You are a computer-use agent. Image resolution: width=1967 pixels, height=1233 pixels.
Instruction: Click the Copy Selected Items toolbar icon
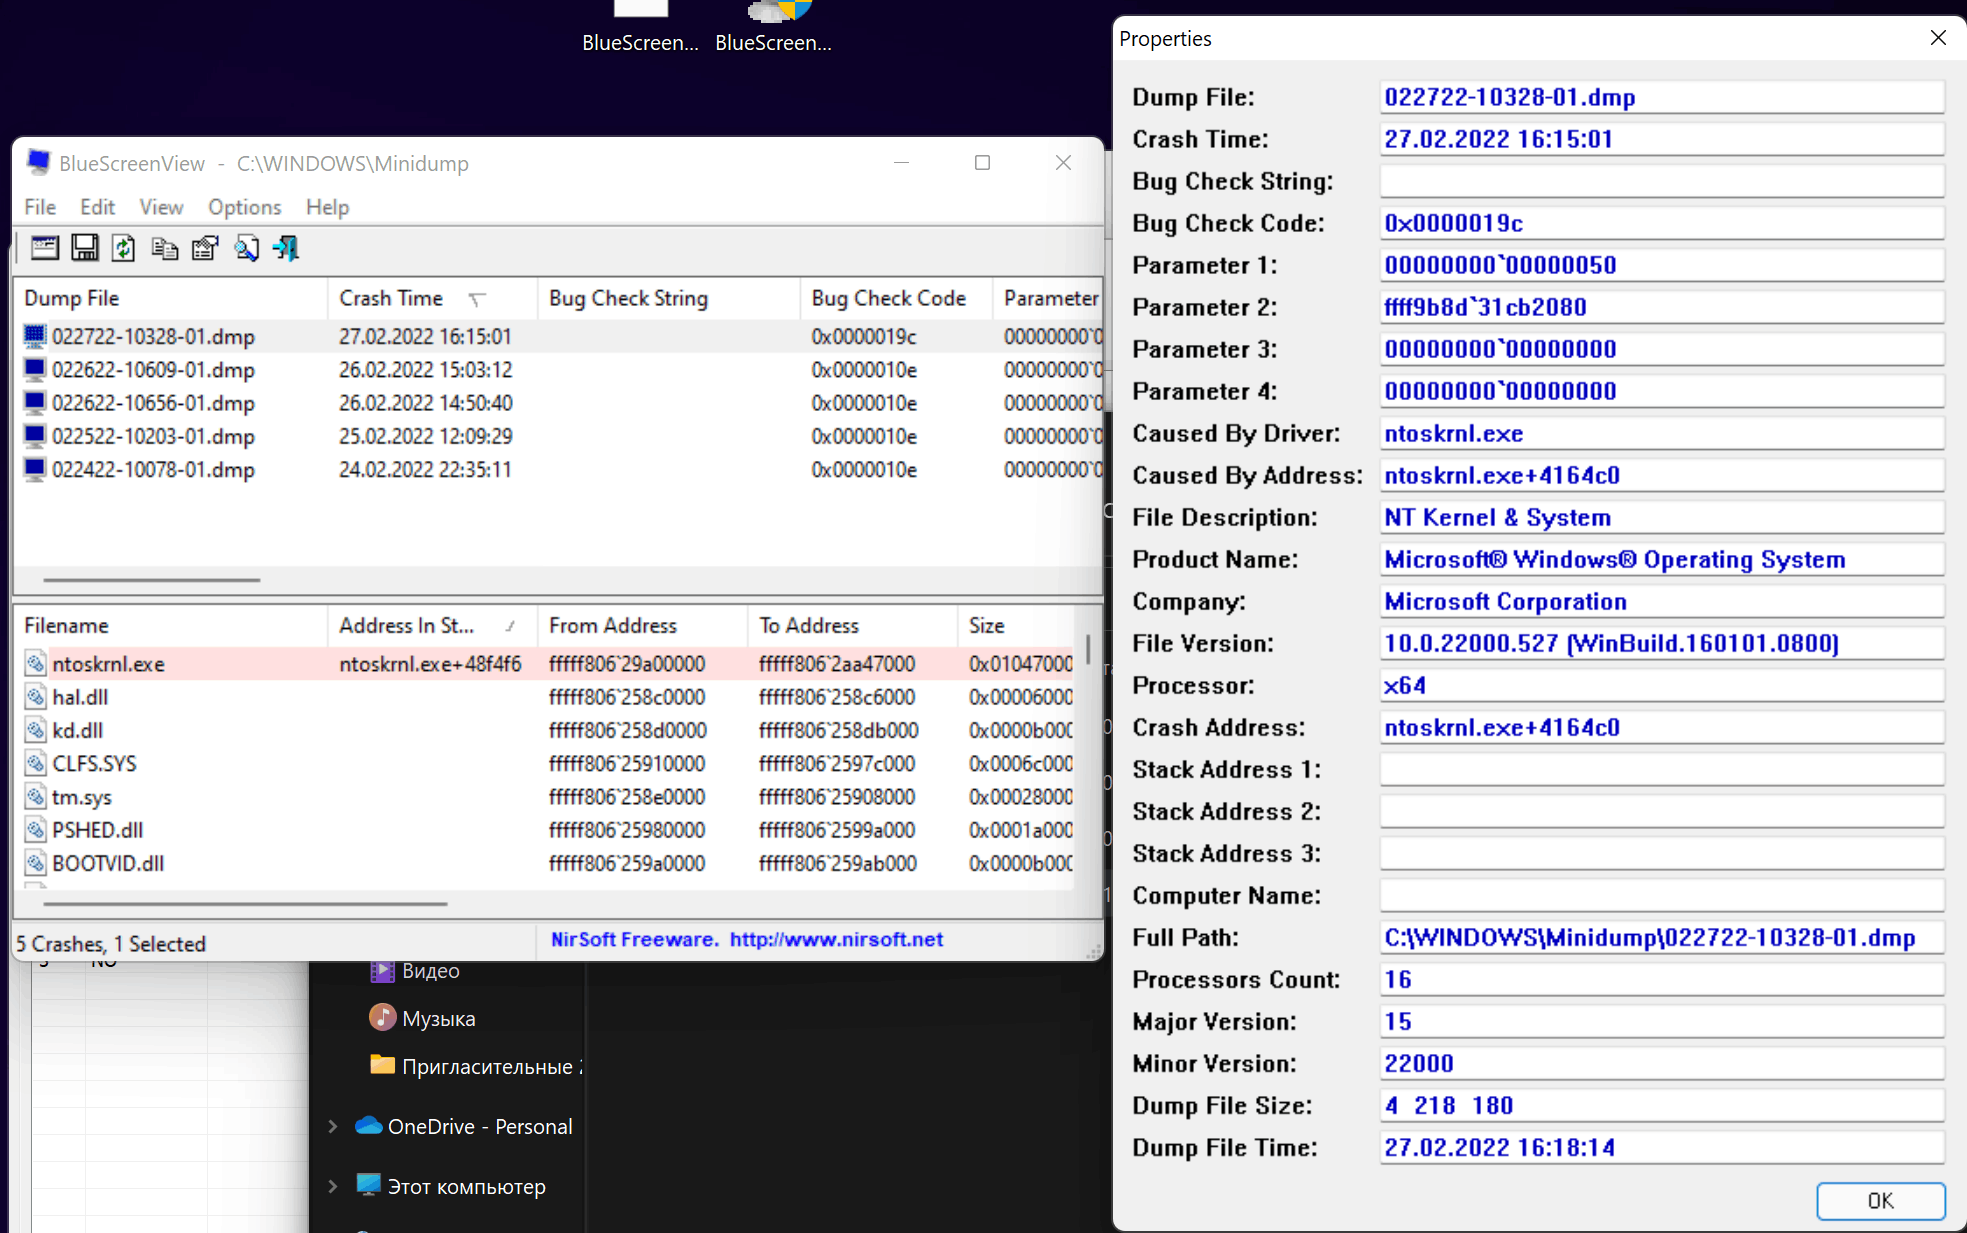(165, 248)
